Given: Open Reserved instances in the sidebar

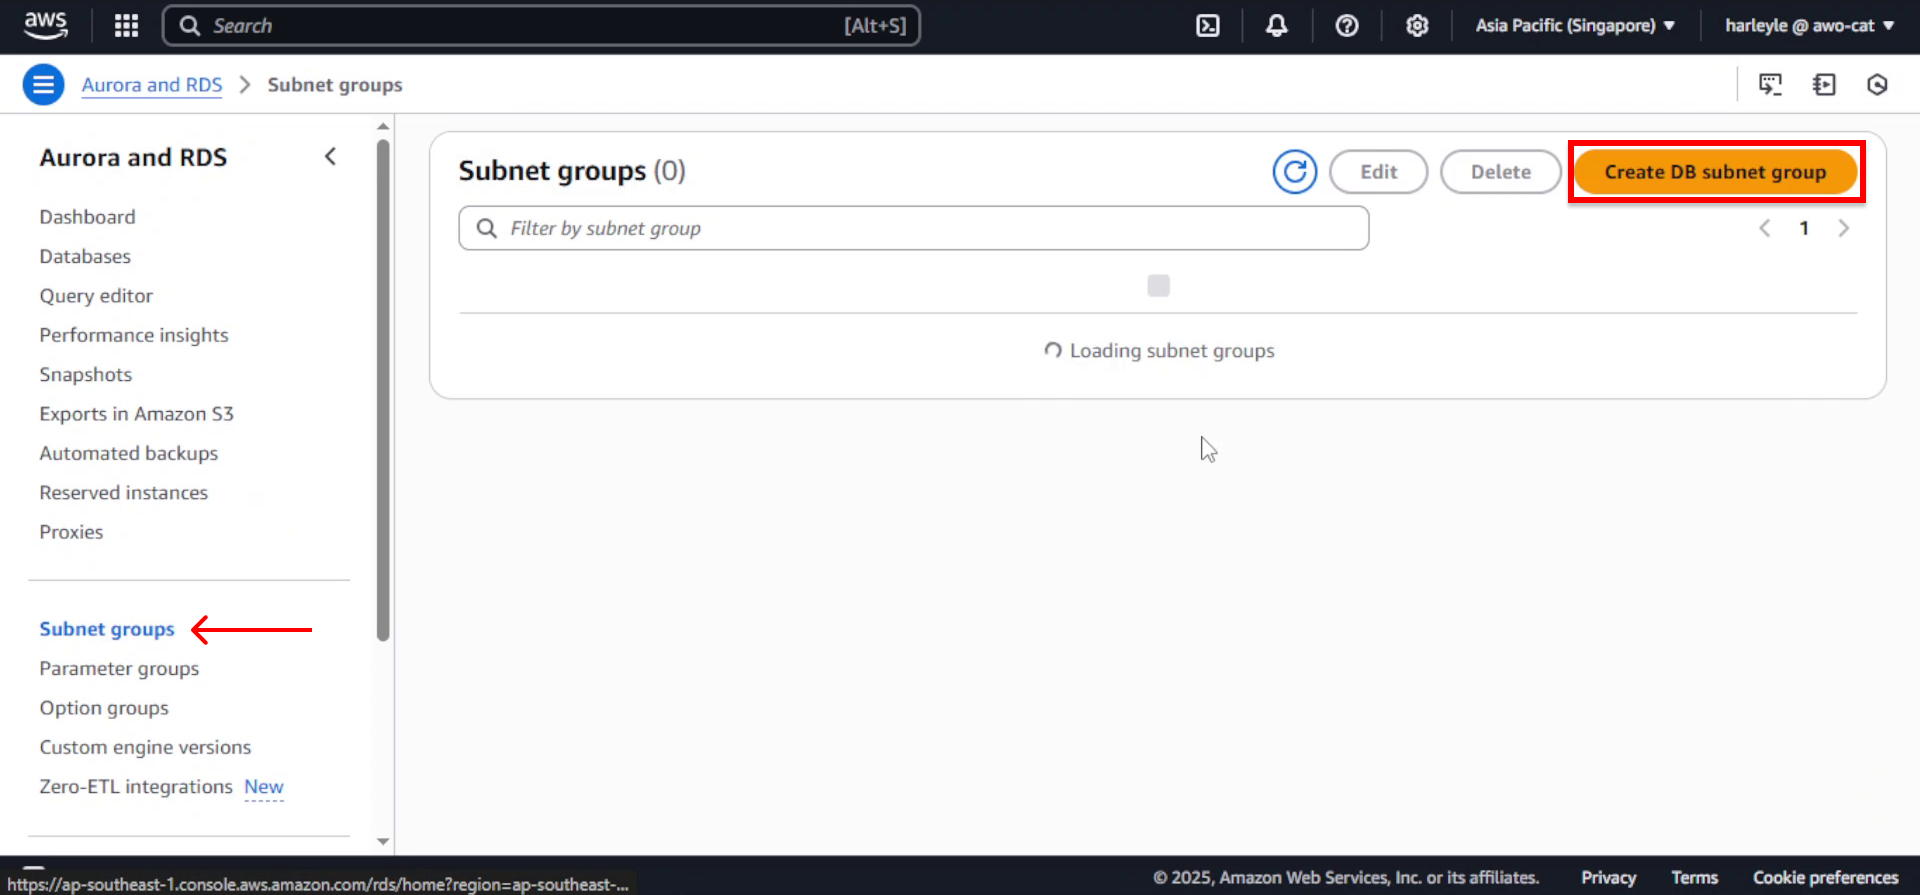Looking at the screenshot, I should tap(124, 493).
